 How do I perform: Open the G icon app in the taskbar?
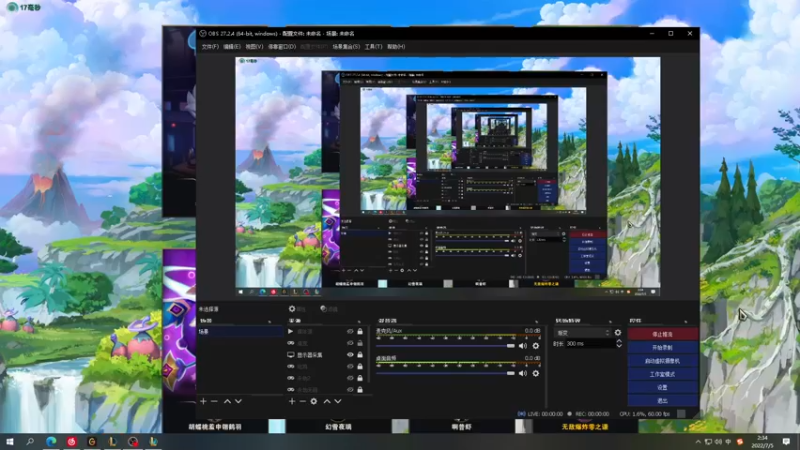tap(92, 442)
